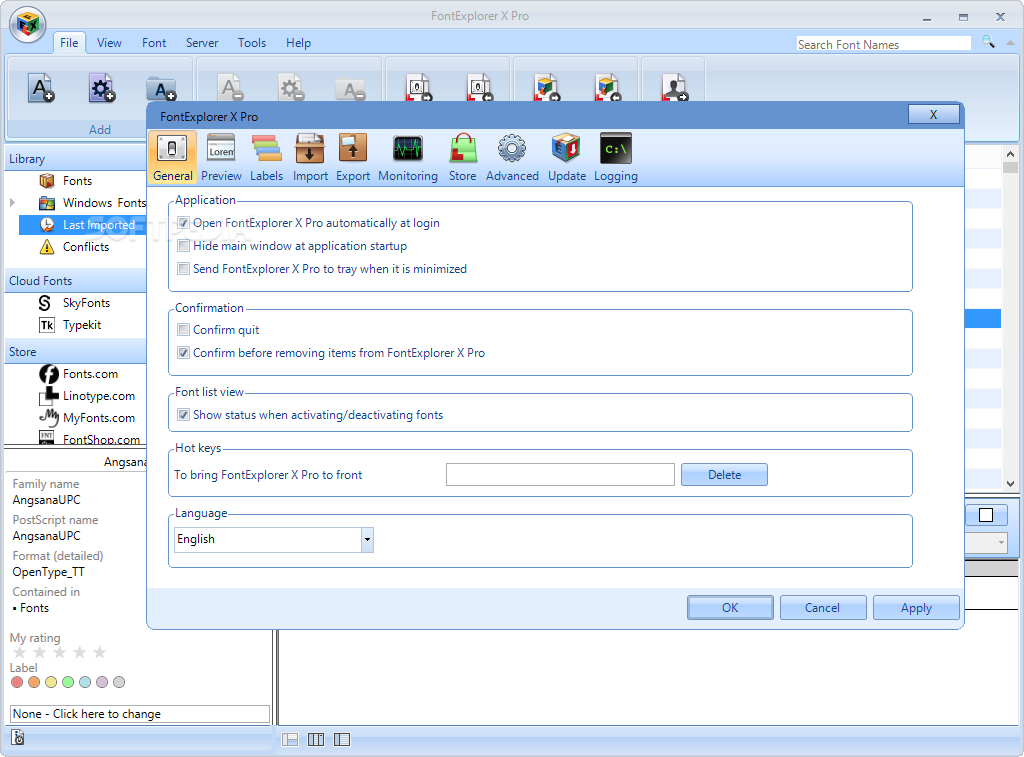
Task: Select the green label color circle
Action: (68, 682)
